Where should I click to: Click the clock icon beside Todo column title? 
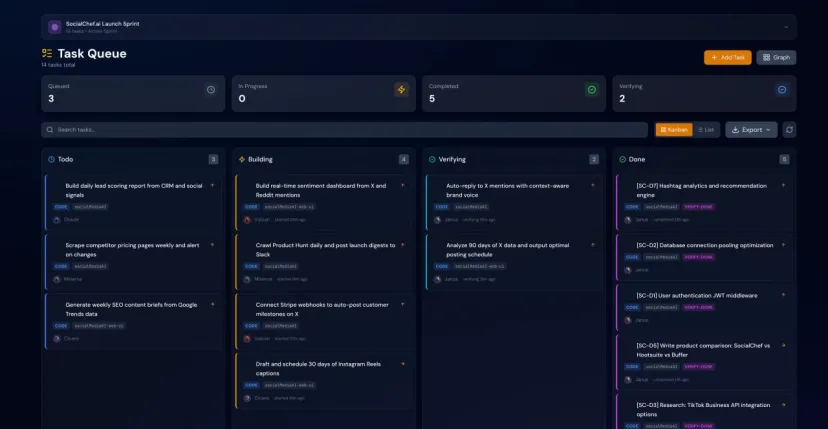[51, 159]
